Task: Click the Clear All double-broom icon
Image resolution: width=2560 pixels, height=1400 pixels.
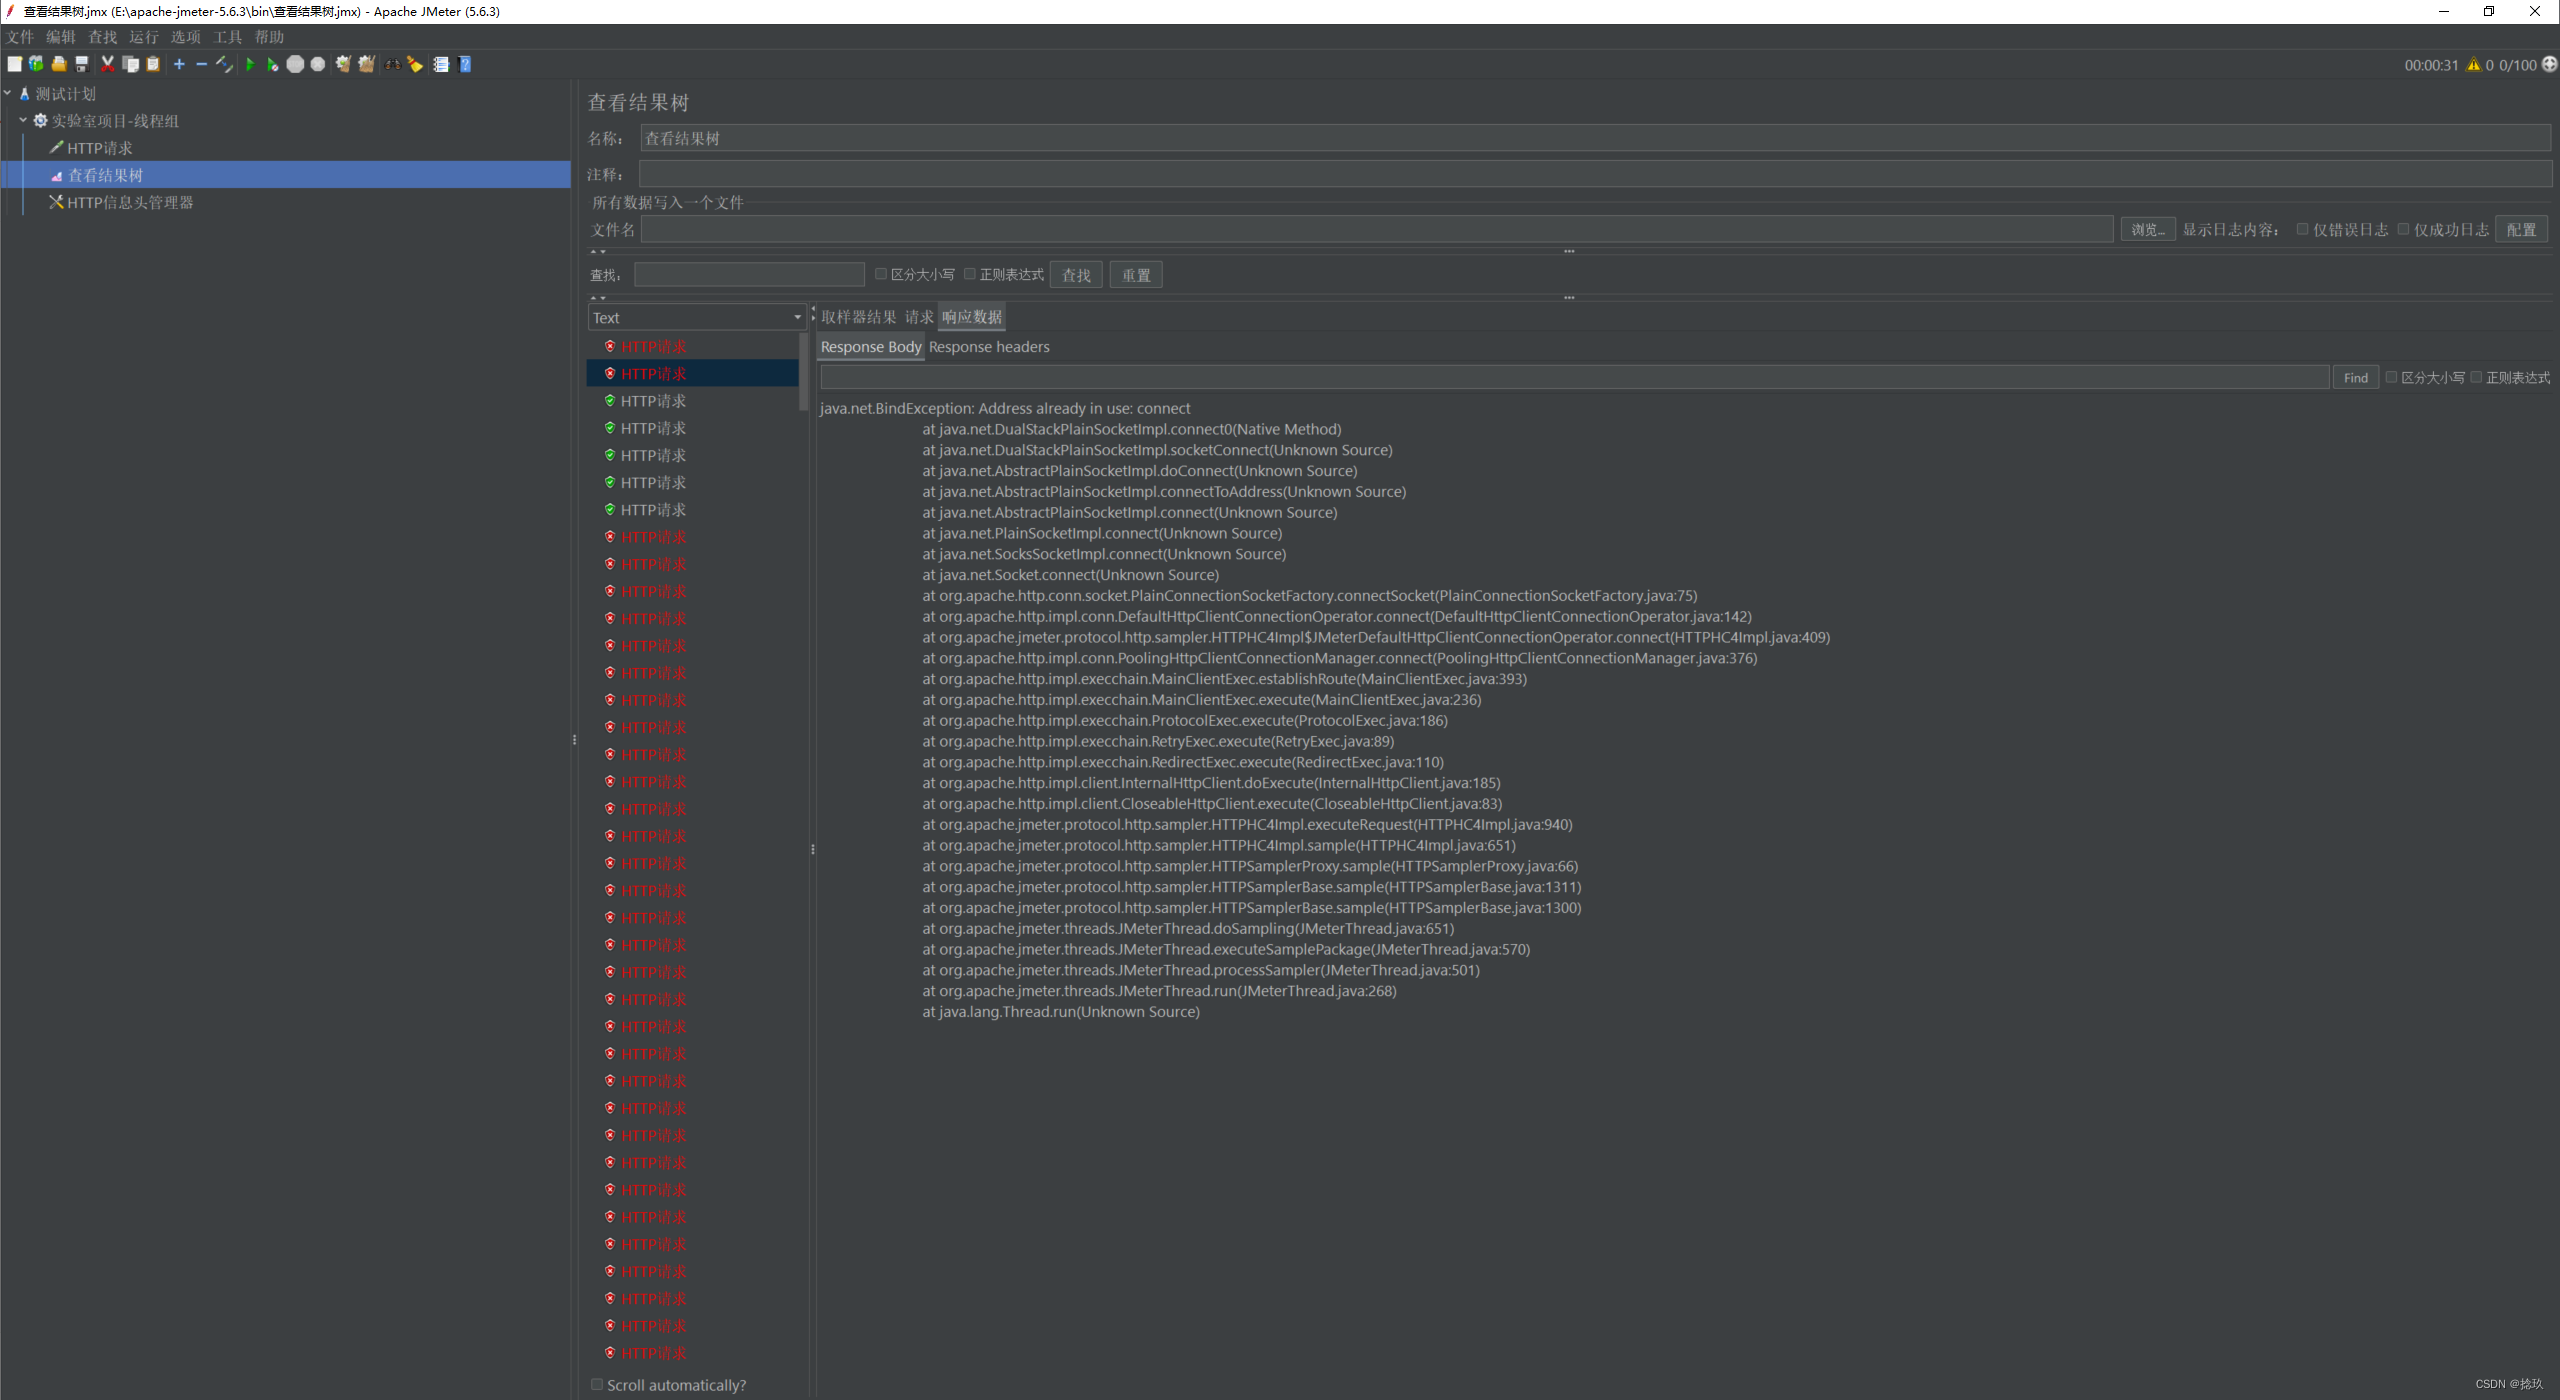Action: (366, 64)
